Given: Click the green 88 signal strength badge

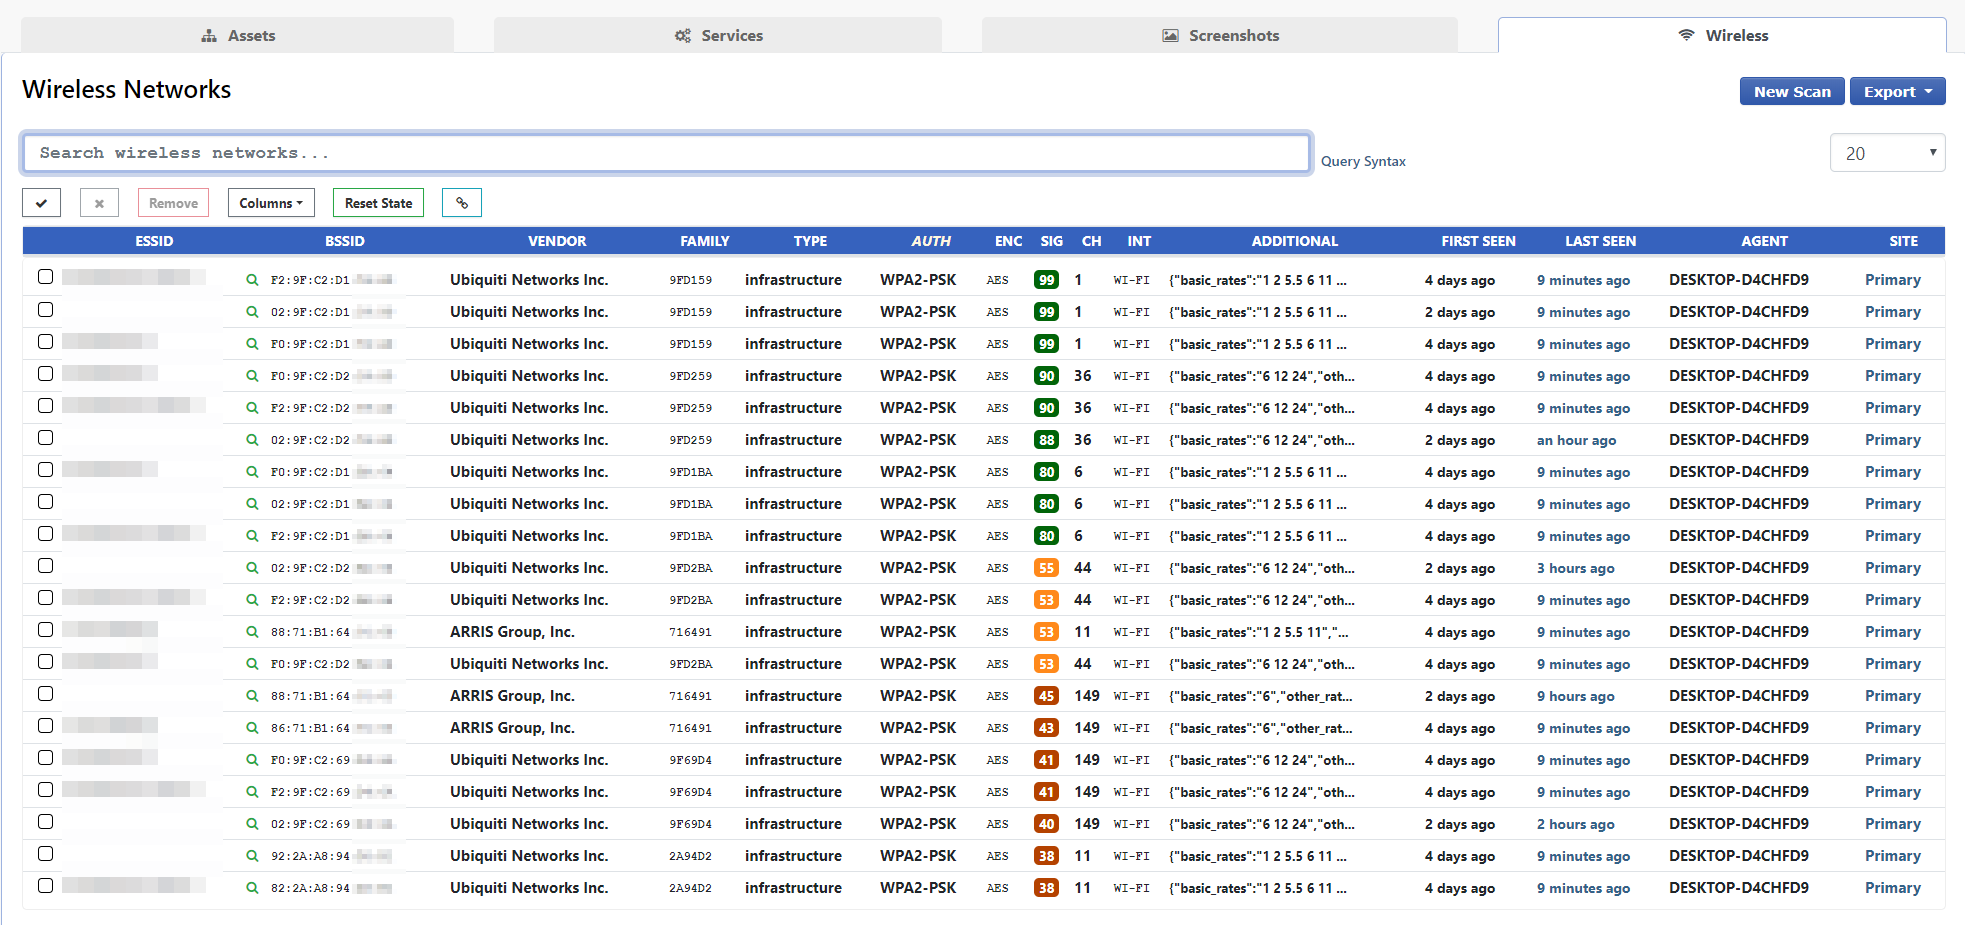Looking at the screenshot, I should 1046,440.
